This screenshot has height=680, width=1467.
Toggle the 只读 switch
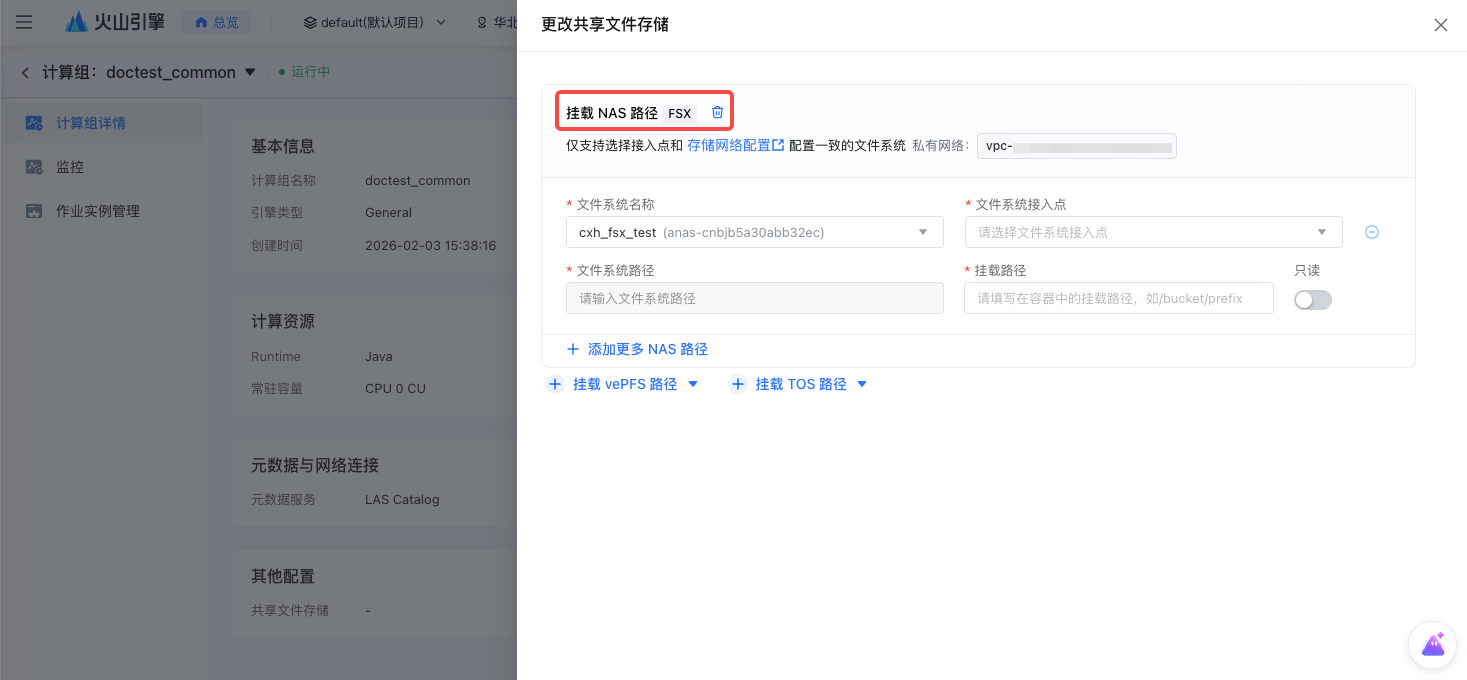pos(1313,299)
